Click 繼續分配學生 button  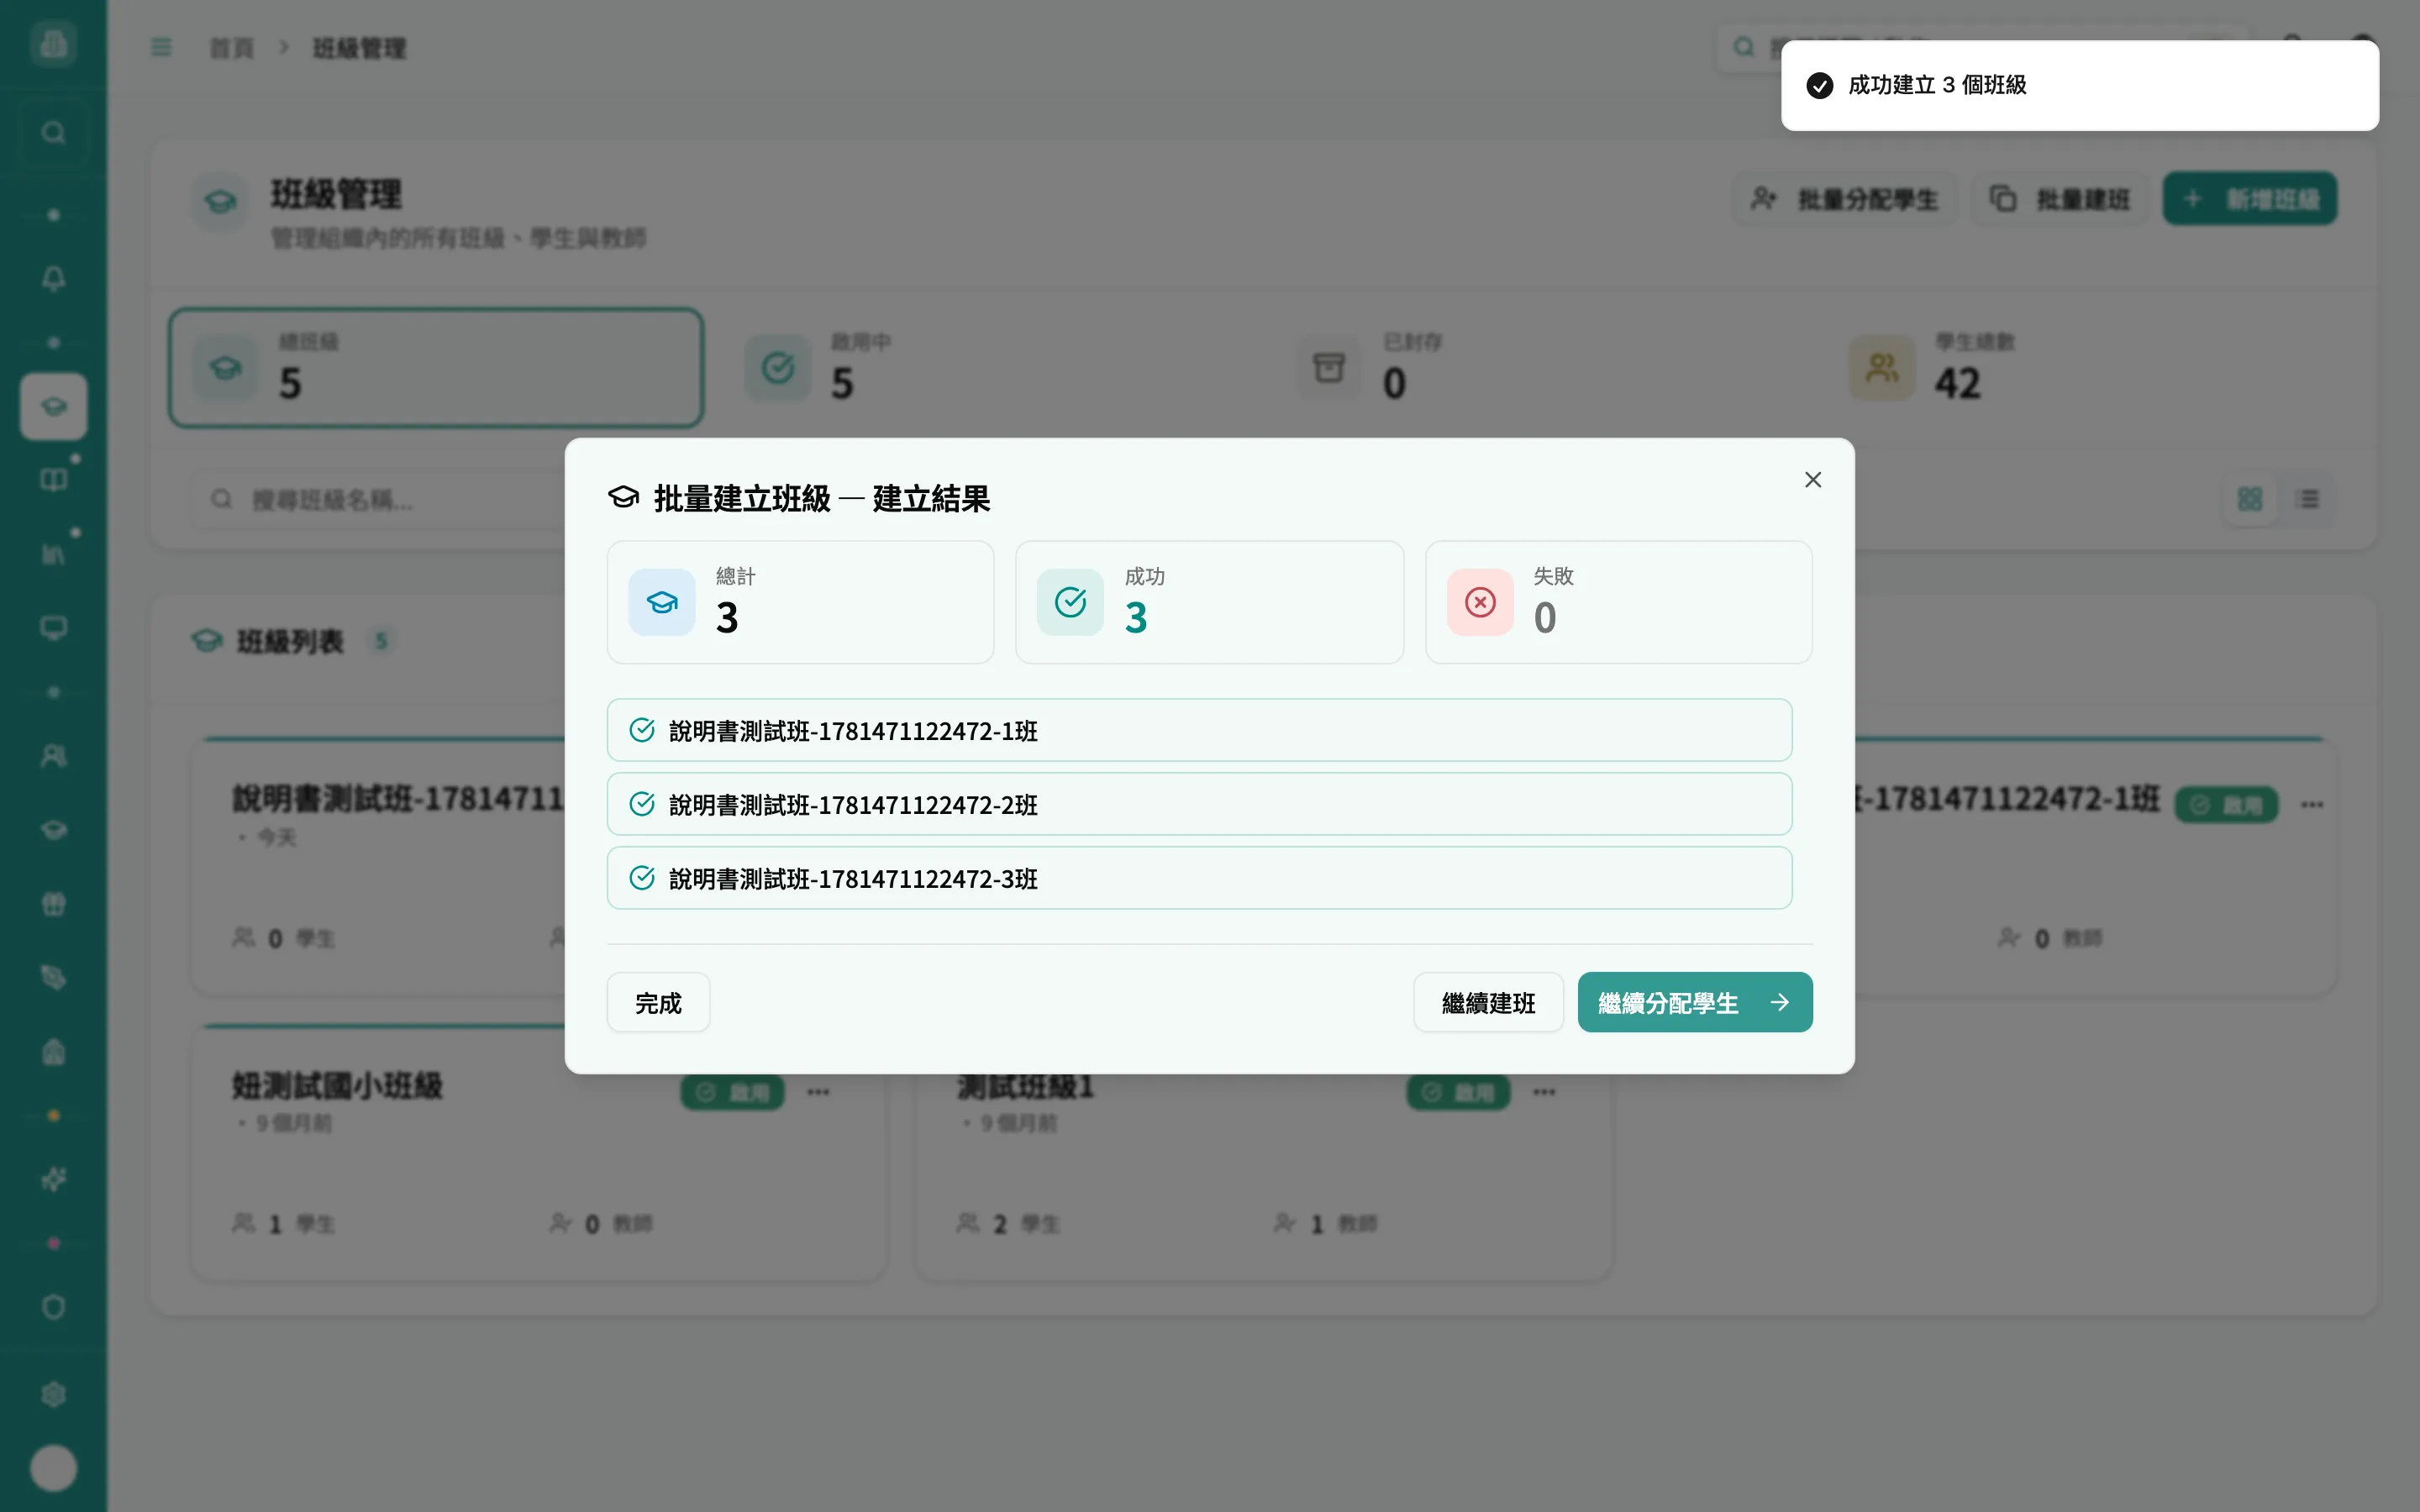tap(1695, 1002)
